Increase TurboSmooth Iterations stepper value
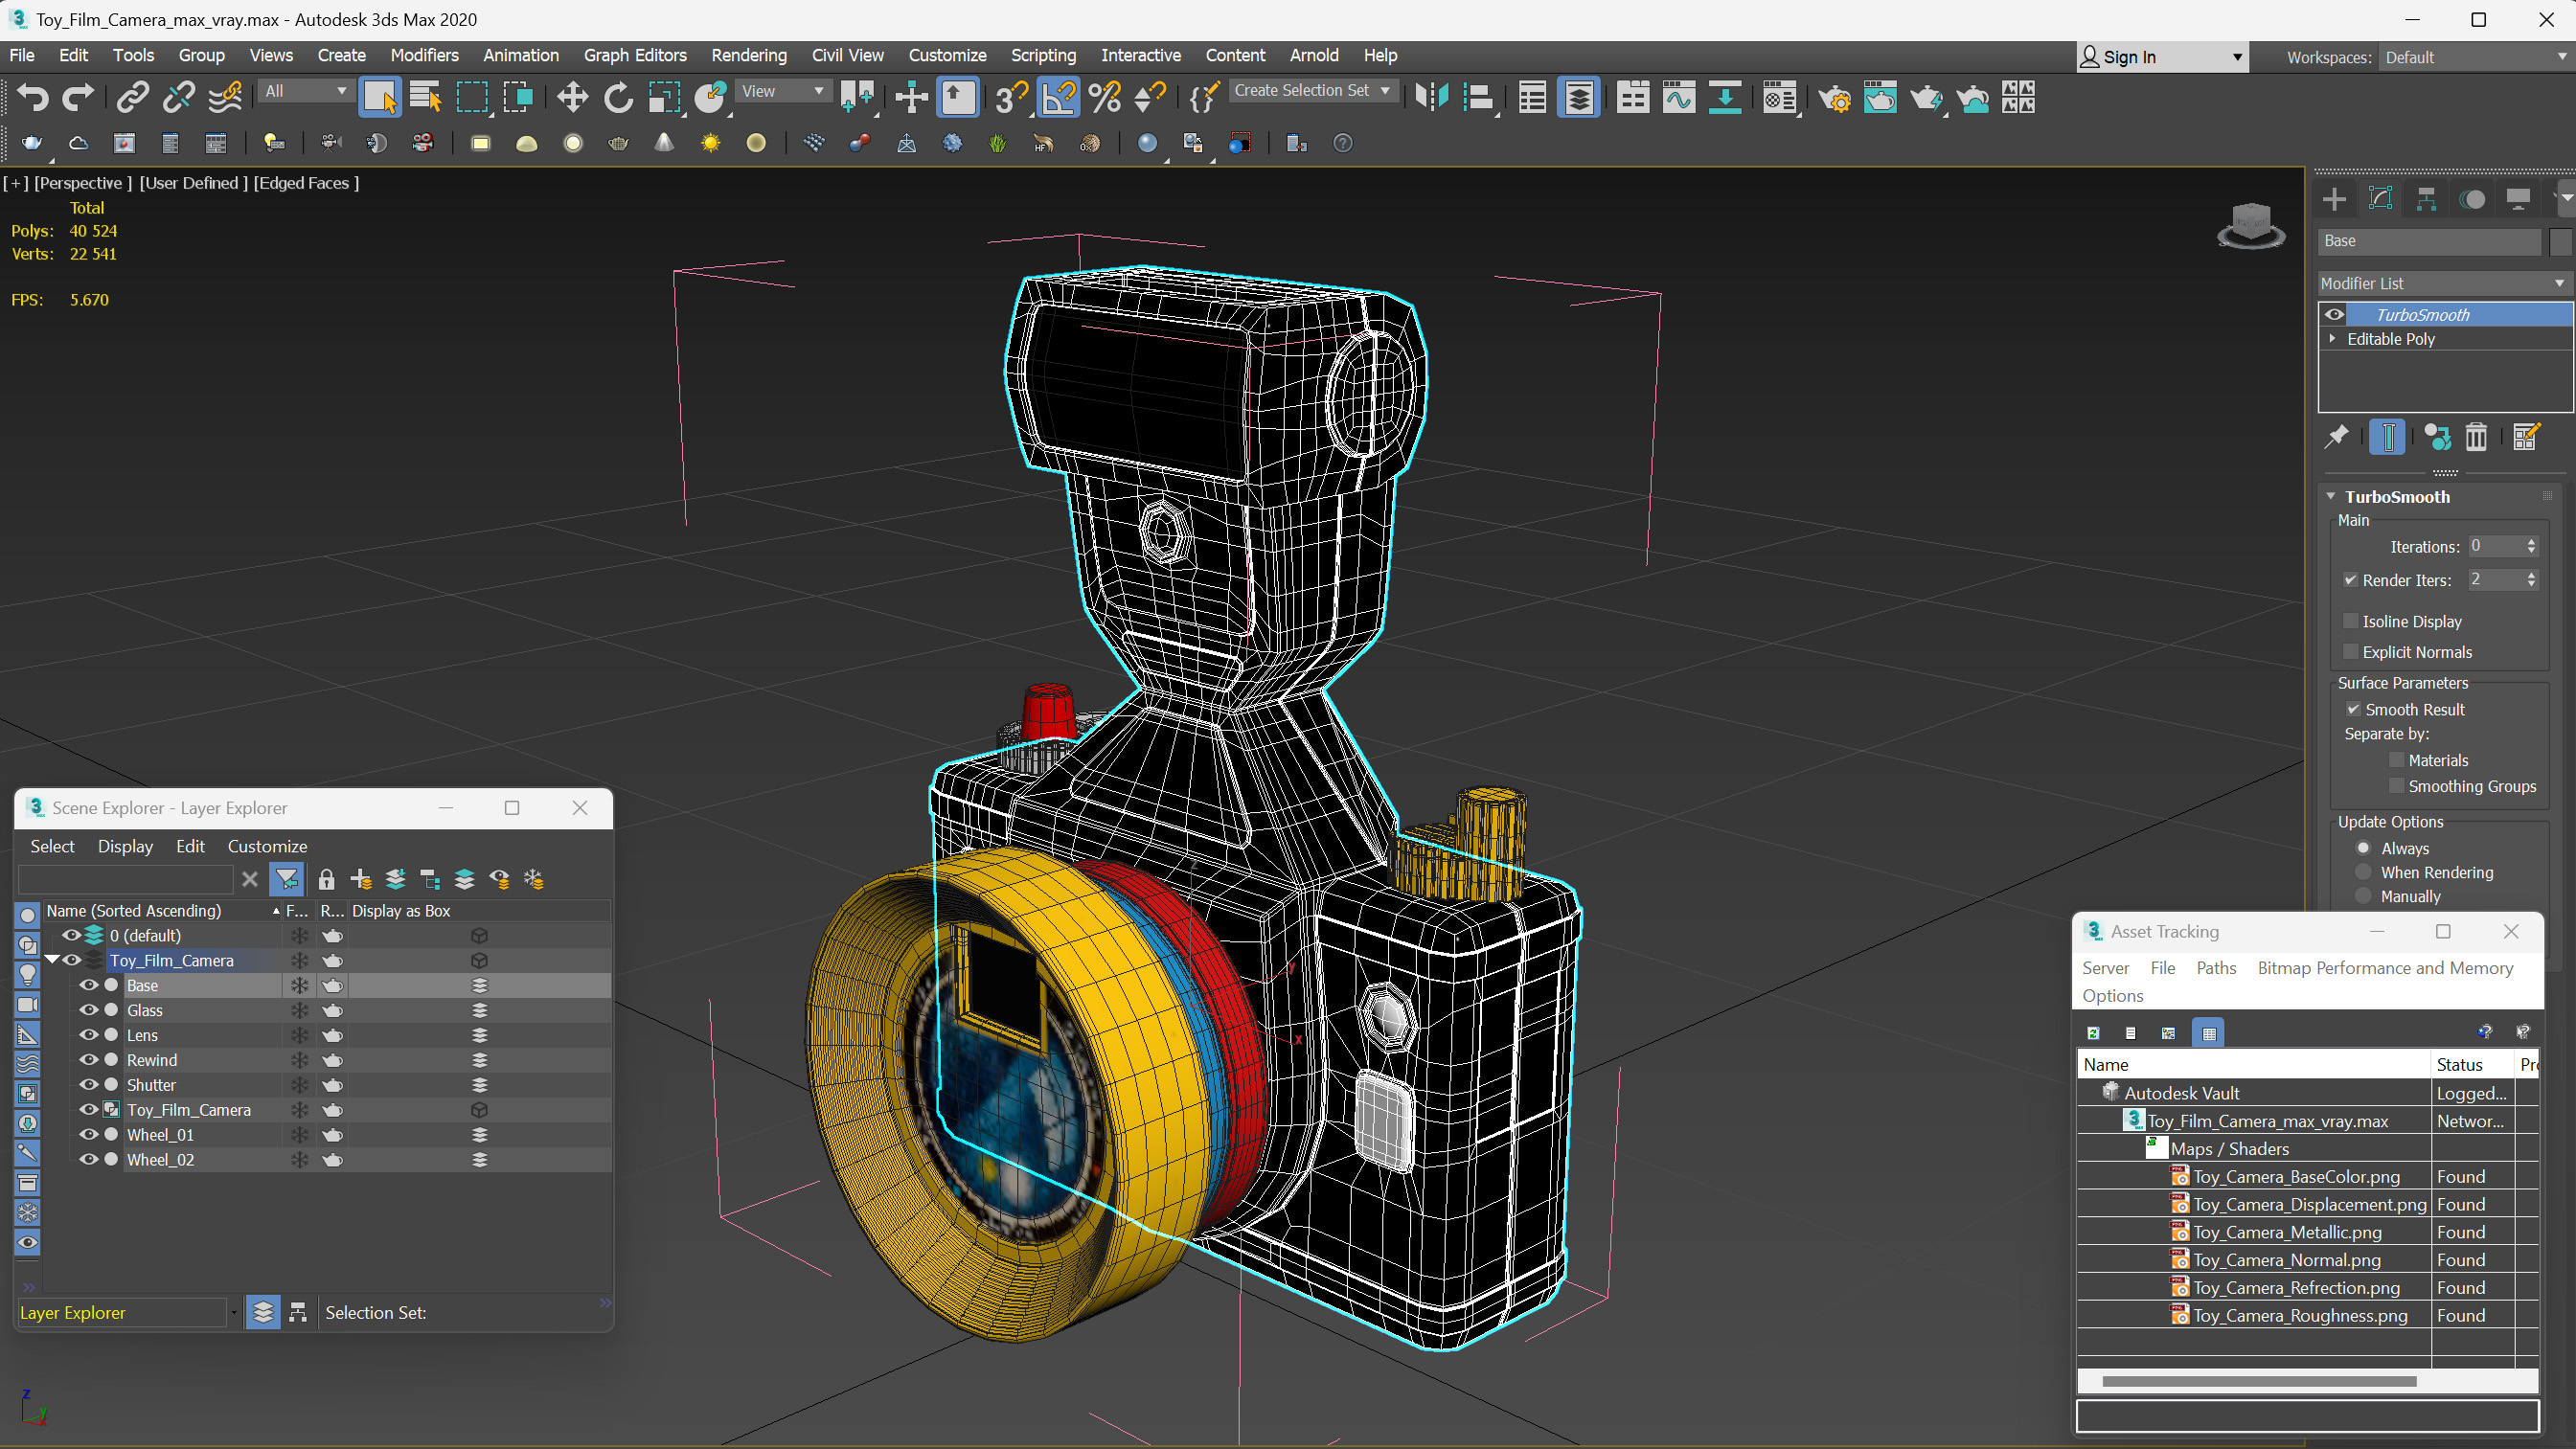The image size is (2576, 1449). click(x=2534, y=539)
